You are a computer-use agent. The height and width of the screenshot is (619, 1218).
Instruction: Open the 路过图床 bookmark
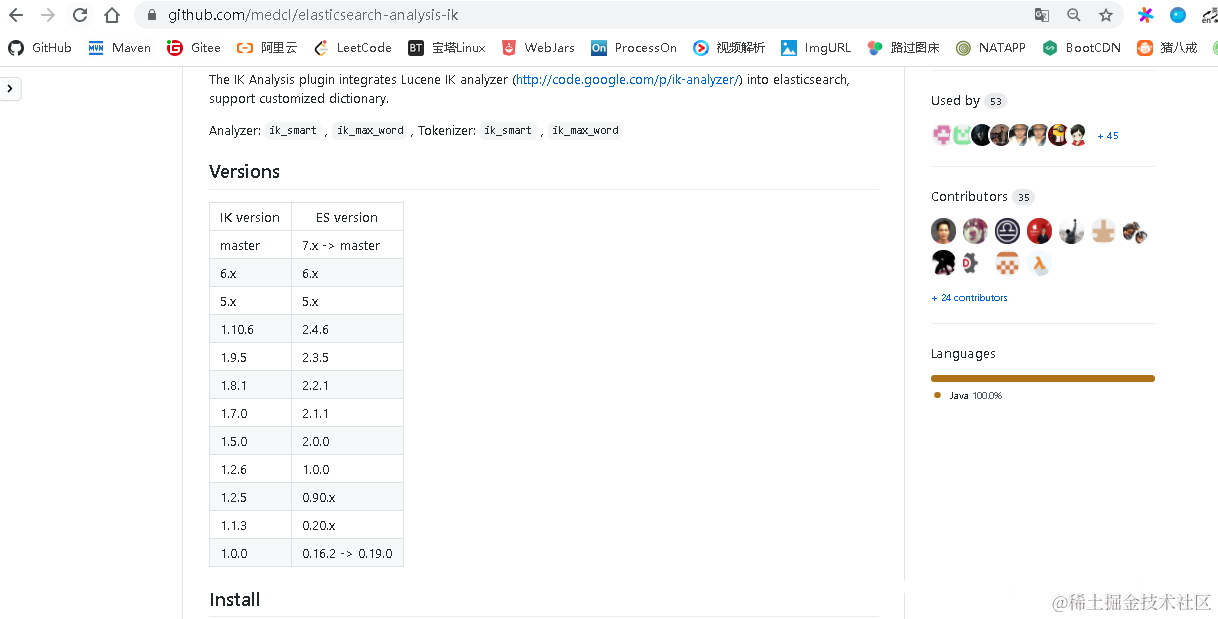pos(903,47)
